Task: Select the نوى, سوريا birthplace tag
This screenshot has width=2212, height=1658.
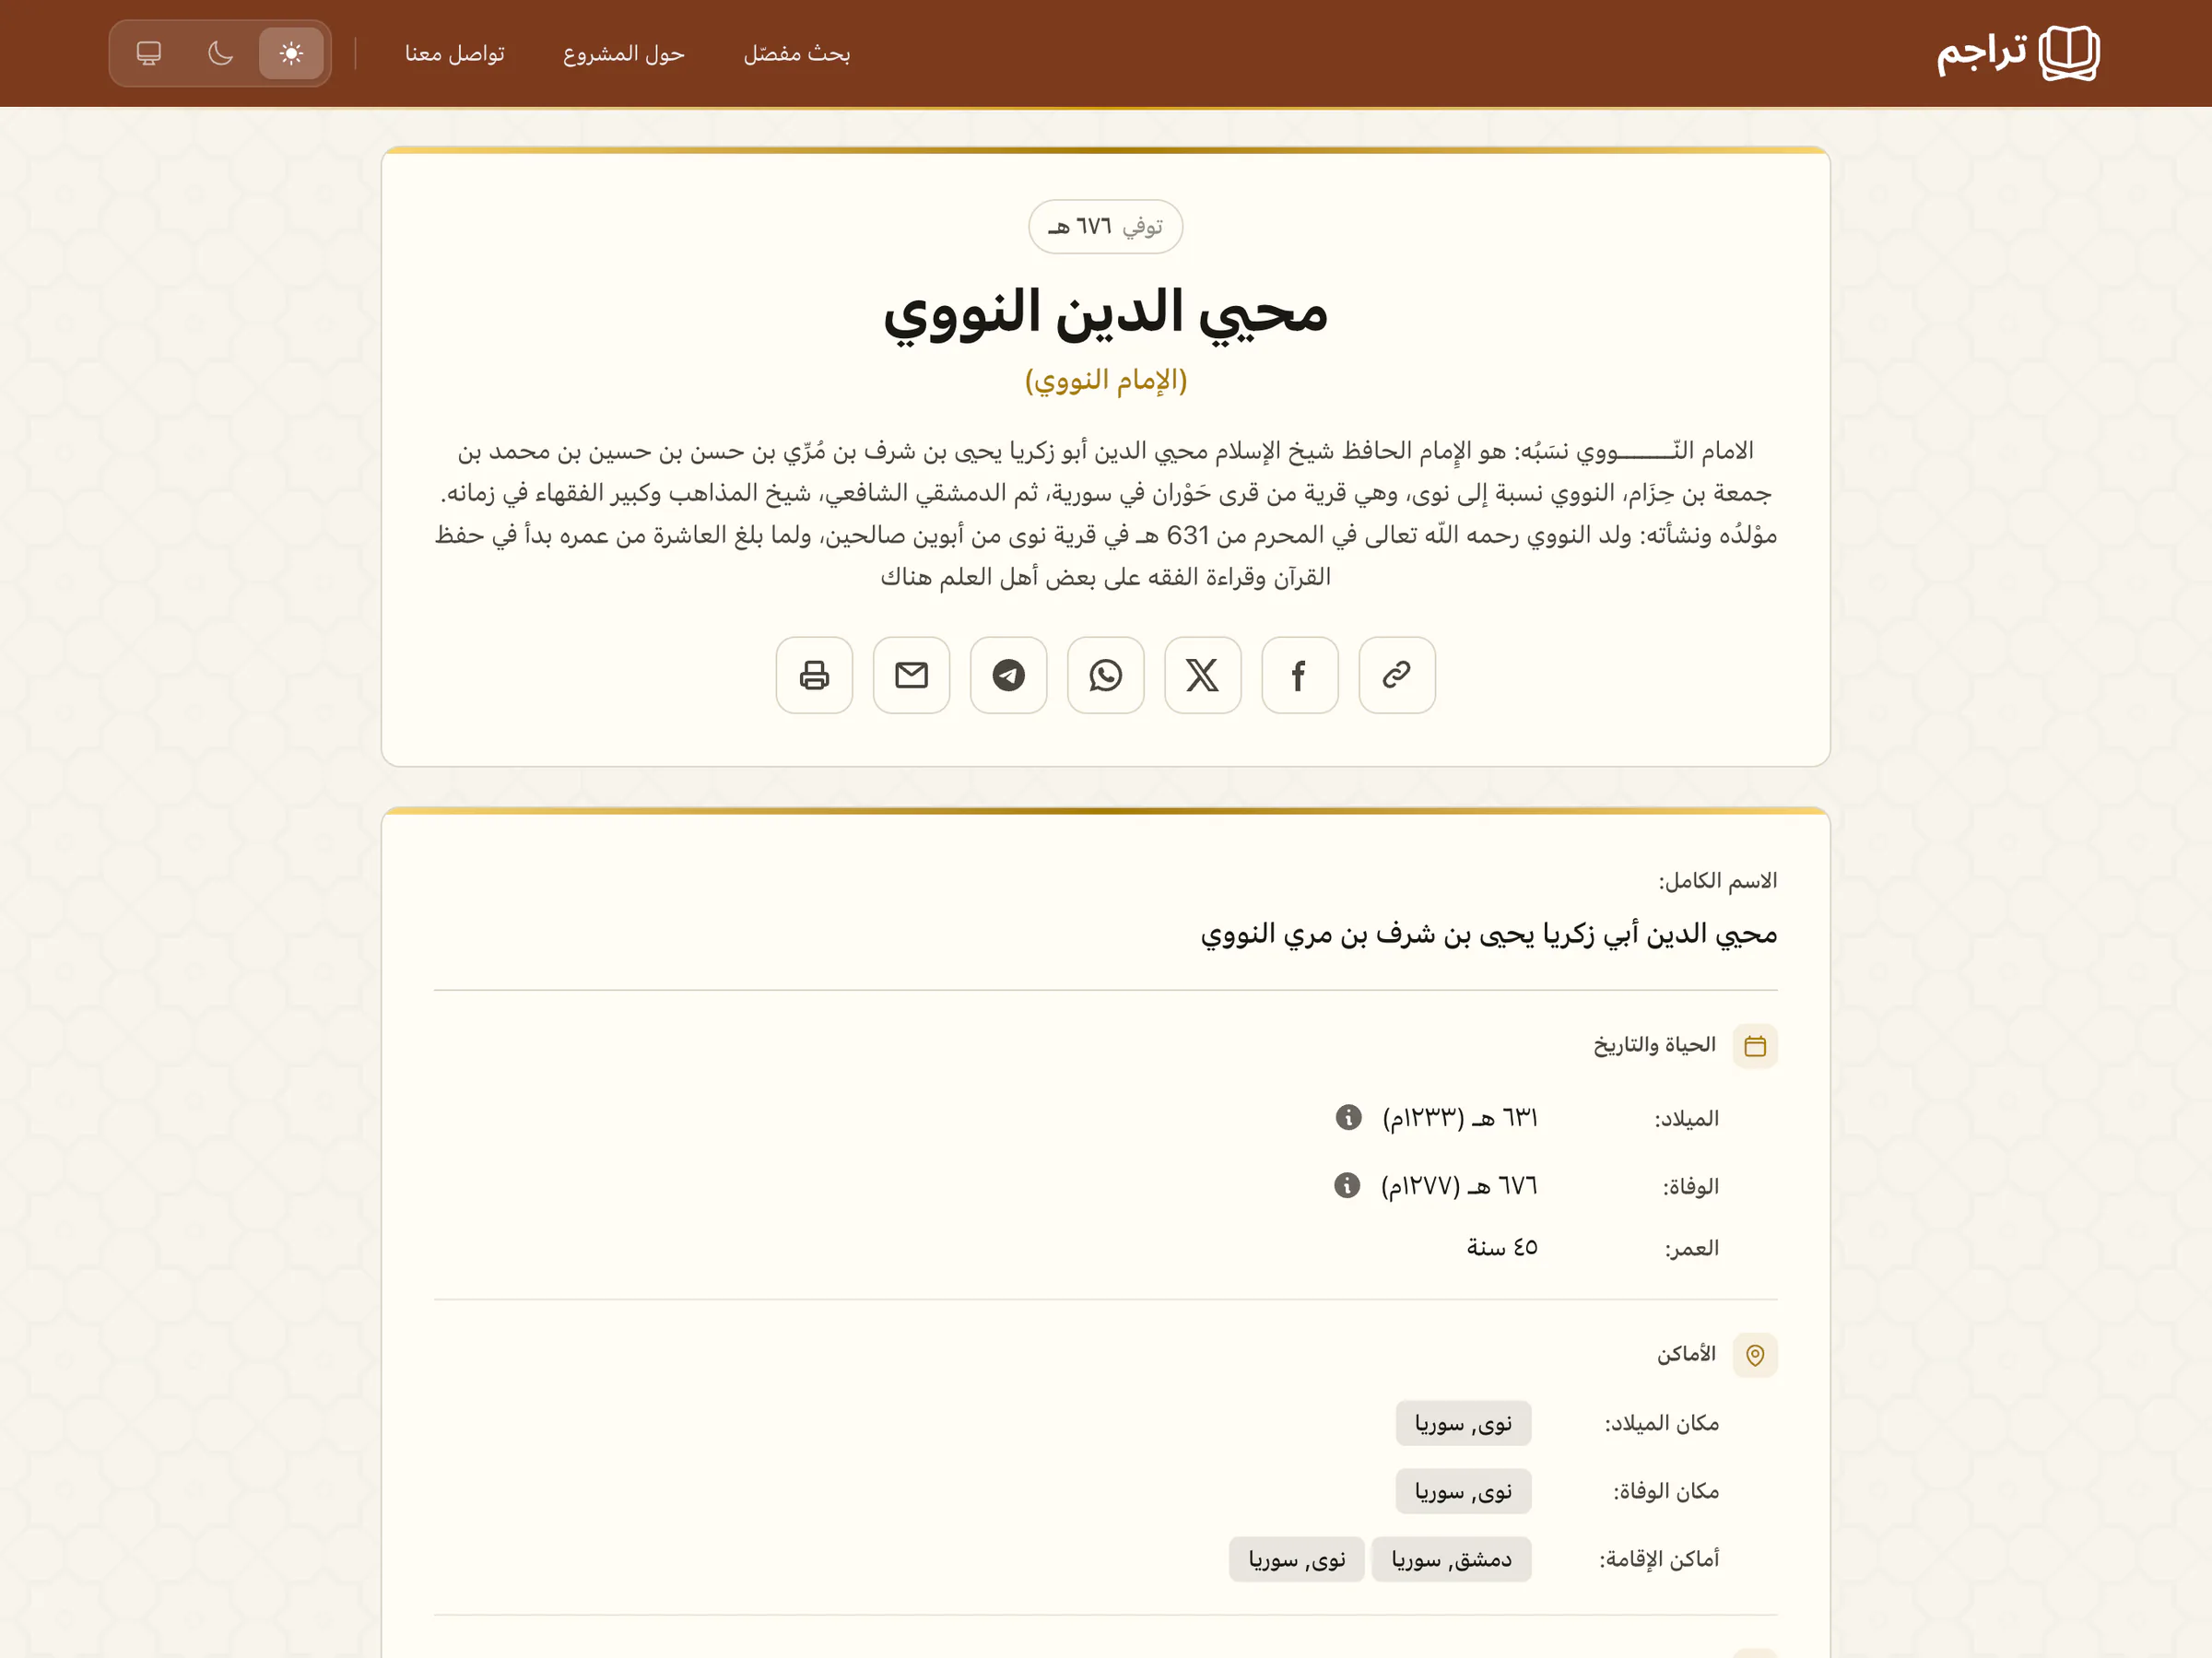Action: [1463, 1423]
